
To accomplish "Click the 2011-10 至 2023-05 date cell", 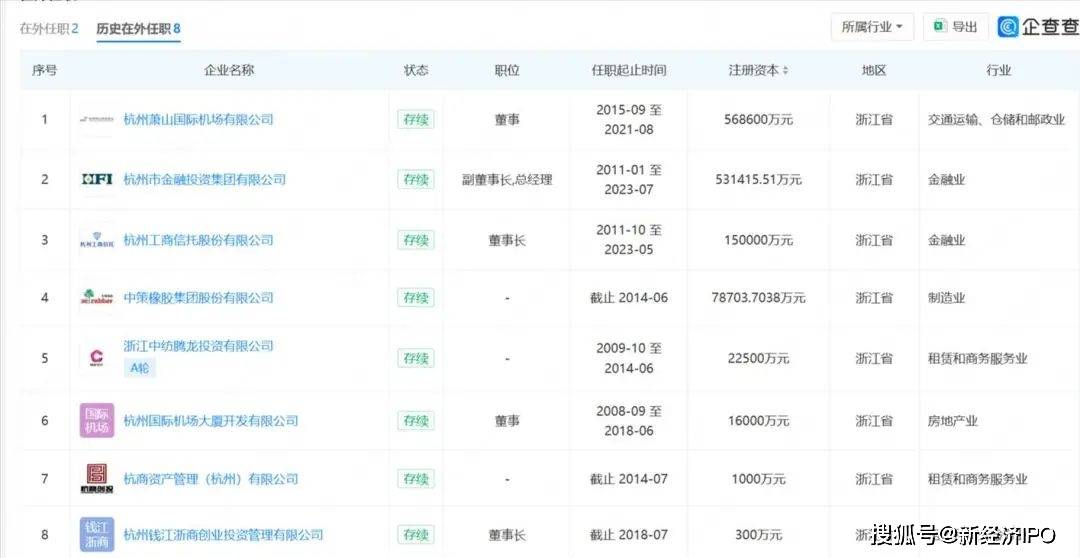I will click(629, 240).
